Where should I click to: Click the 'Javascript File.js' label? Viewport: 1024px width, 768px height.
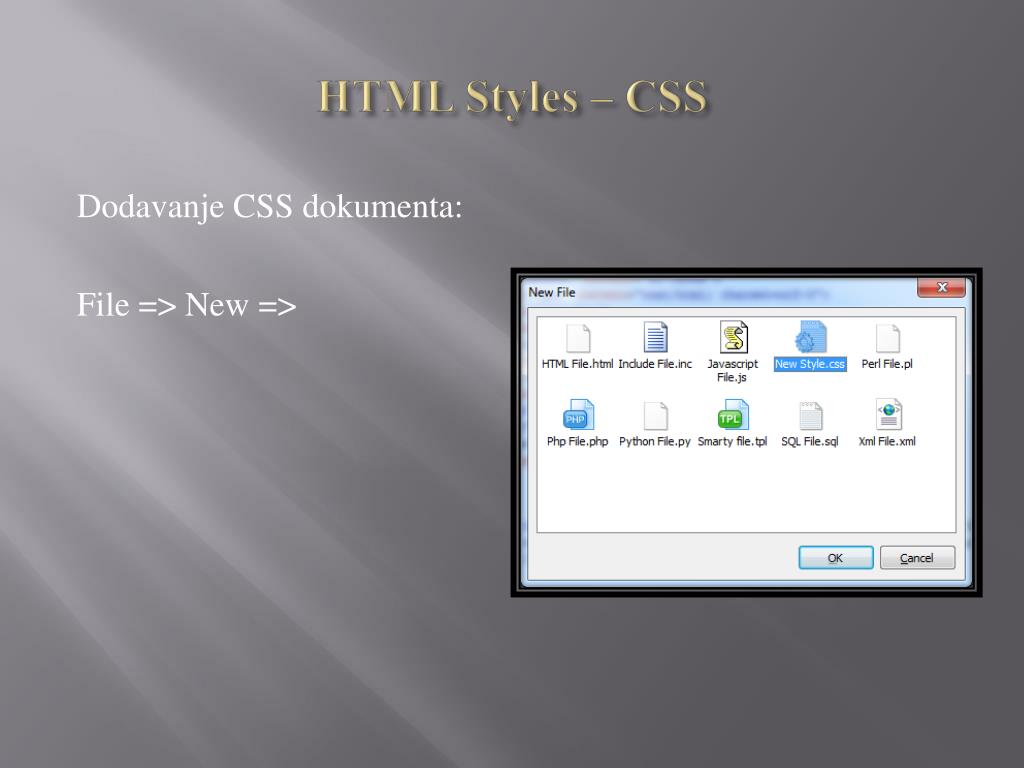(732, 370)
